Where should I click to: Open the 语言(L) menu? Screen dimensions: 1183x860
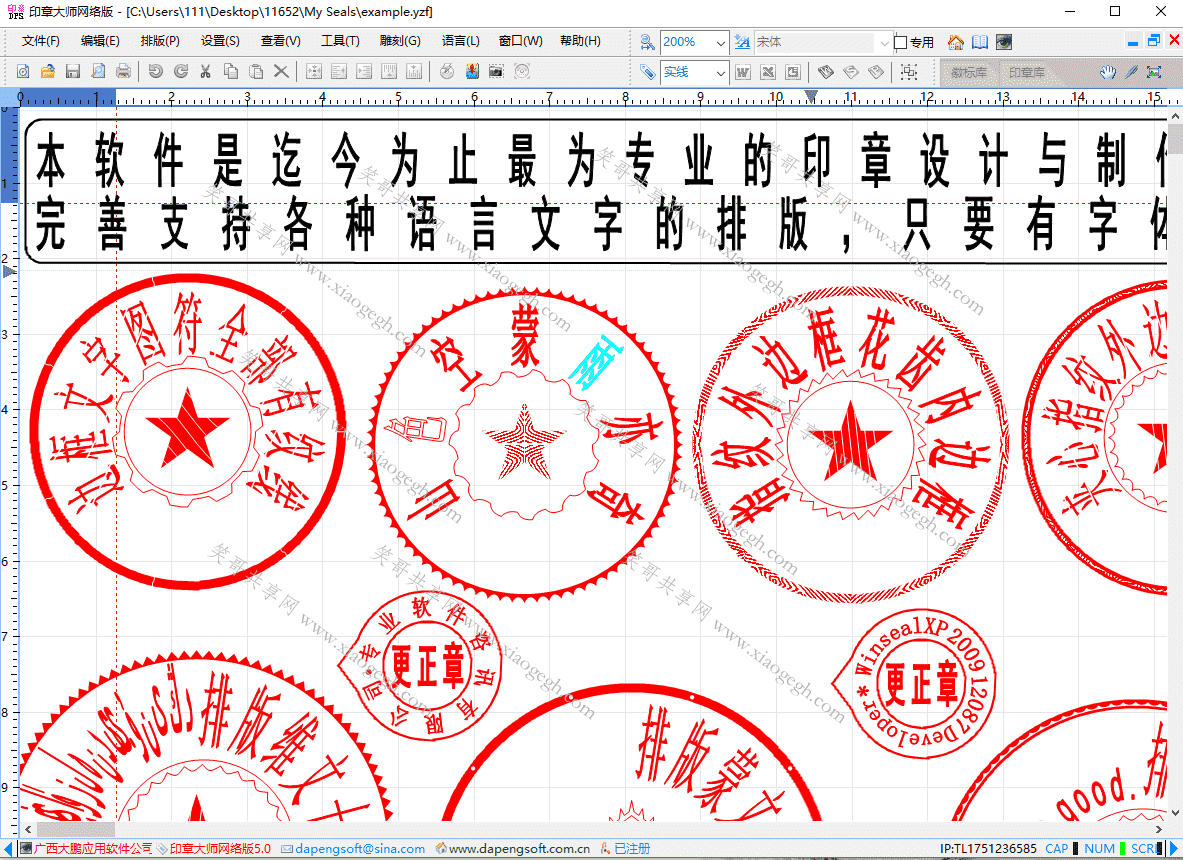tap(461, 41)
